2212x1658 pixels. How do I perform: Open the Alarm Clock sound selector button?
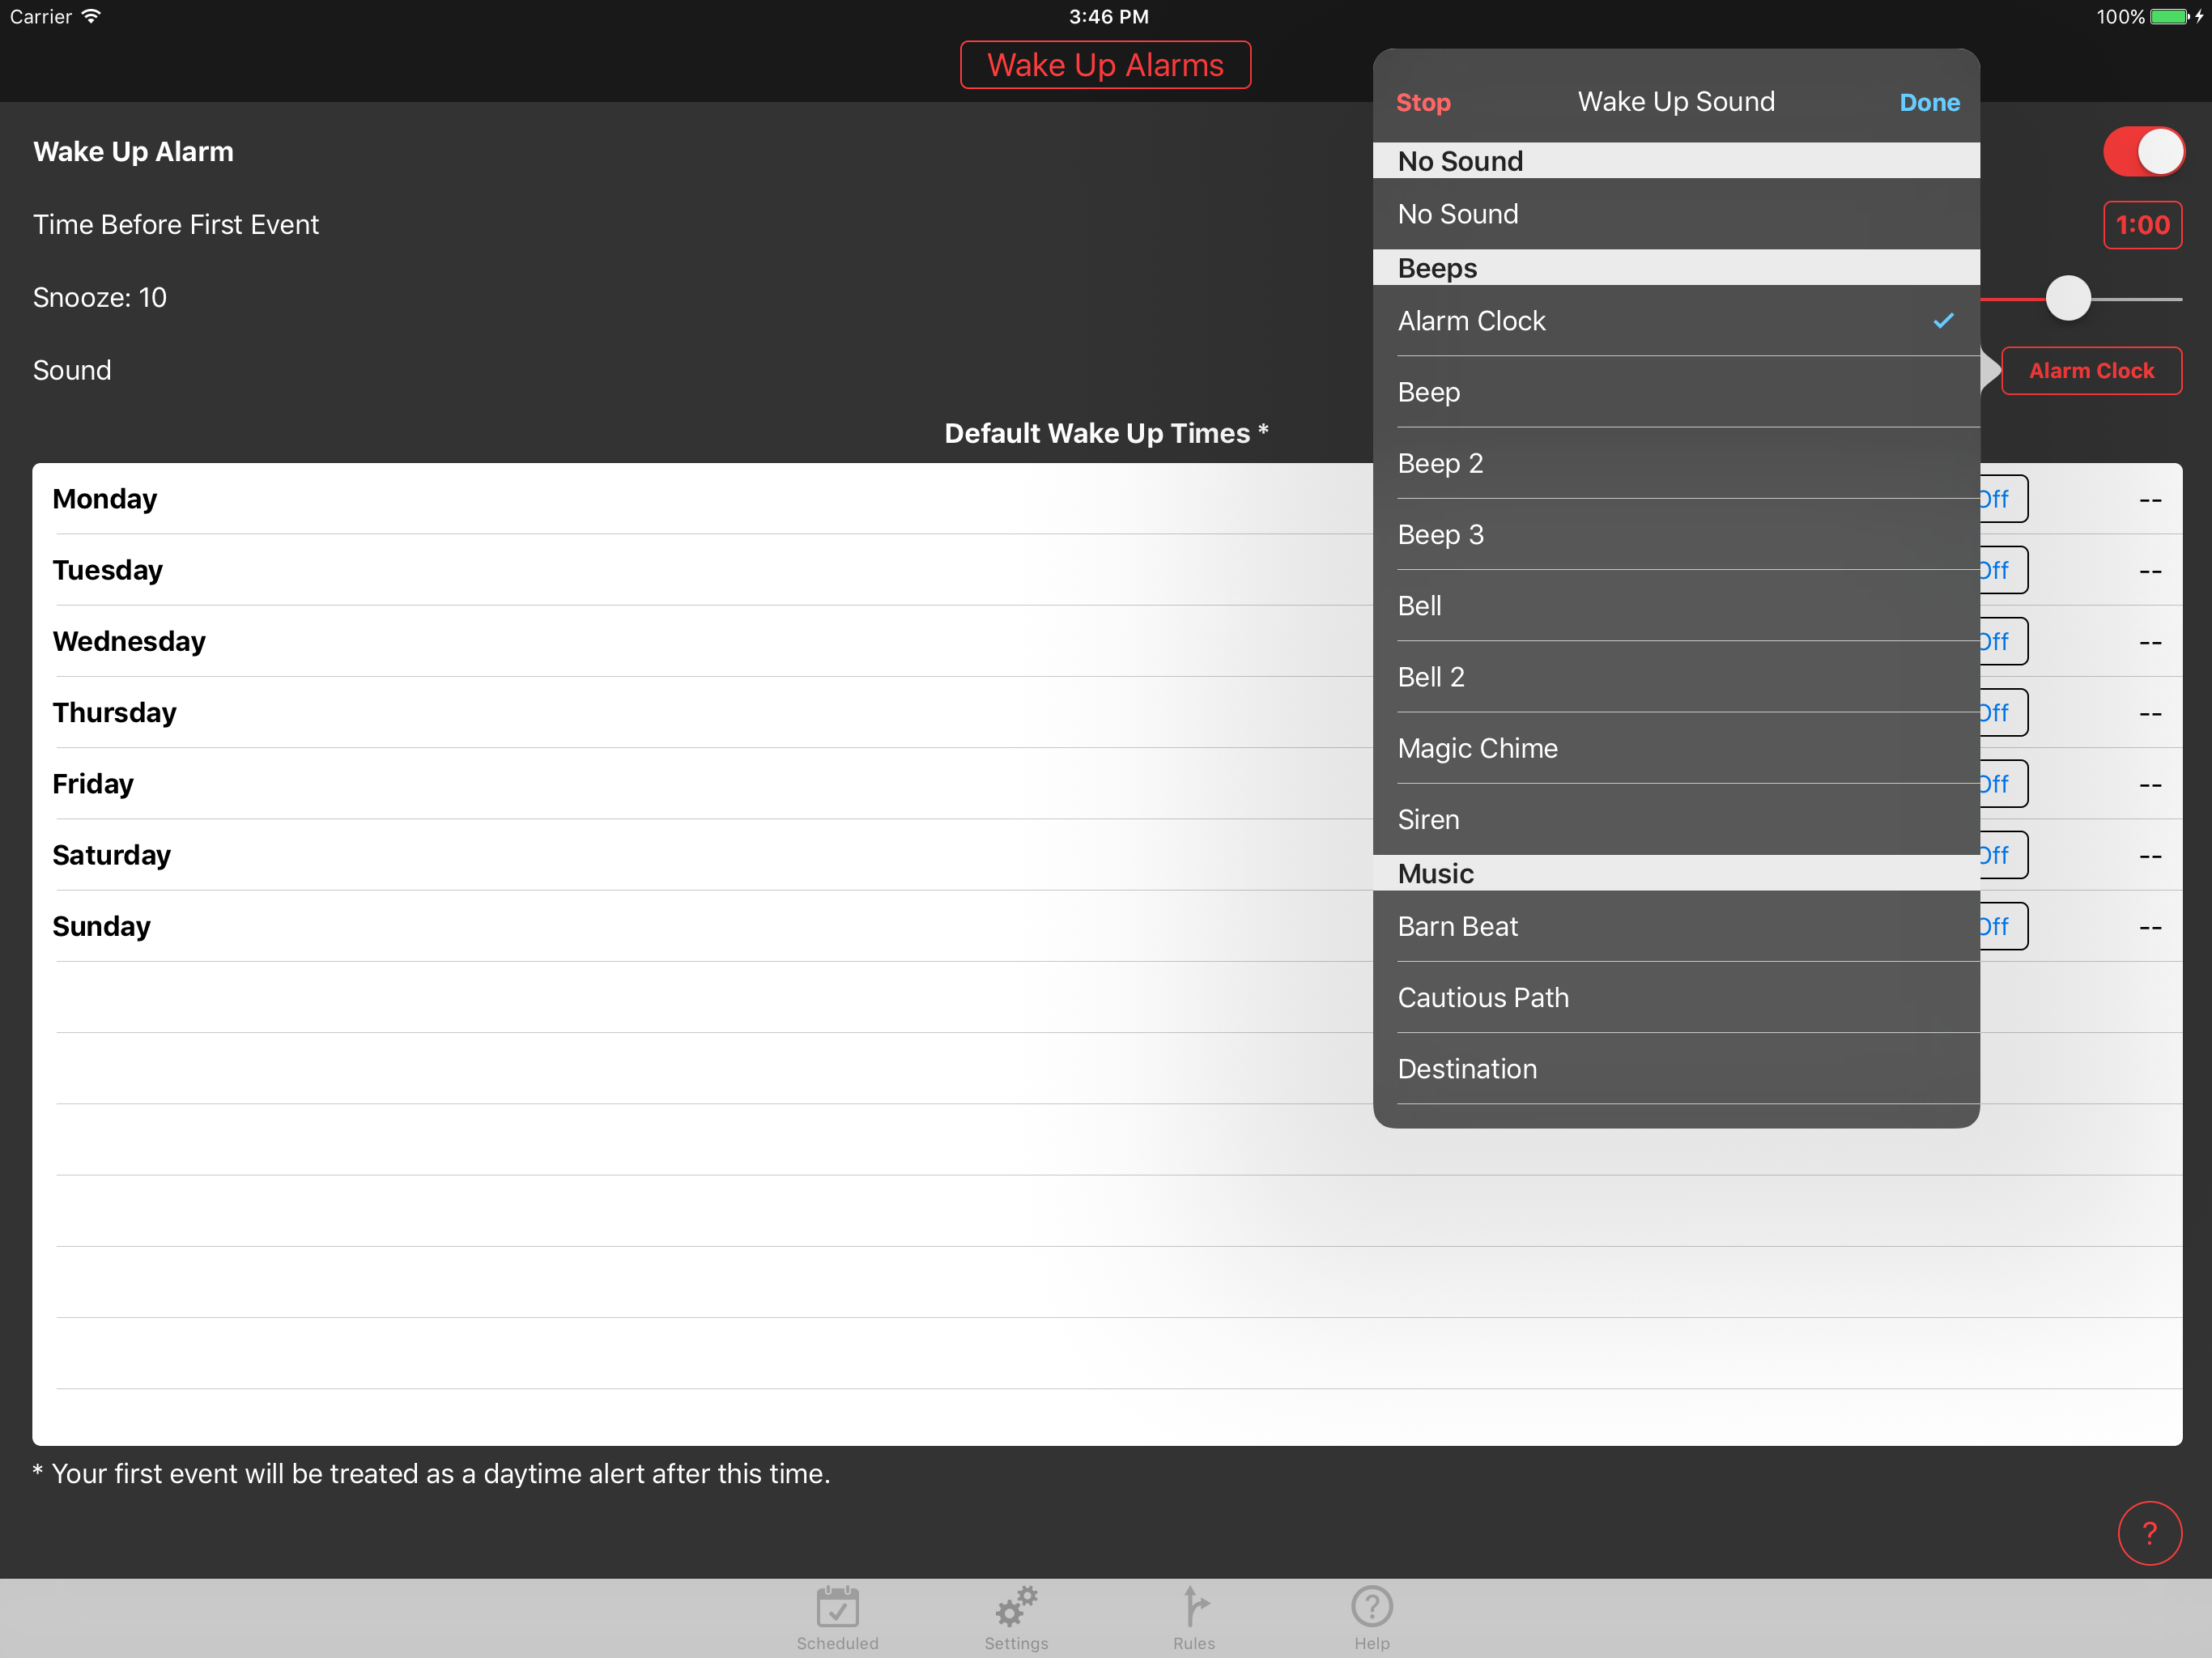pyautogui.click(x=2091, y=371)
